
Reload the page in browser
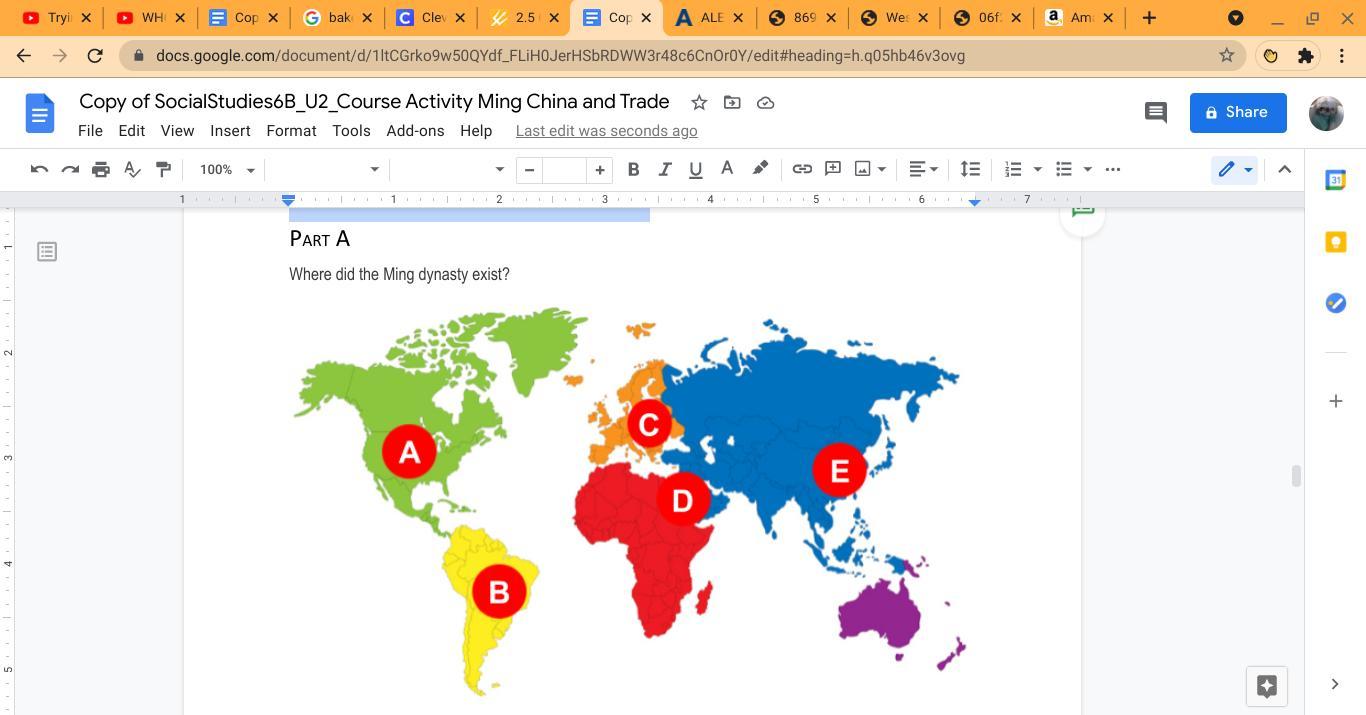coord(95,56)
